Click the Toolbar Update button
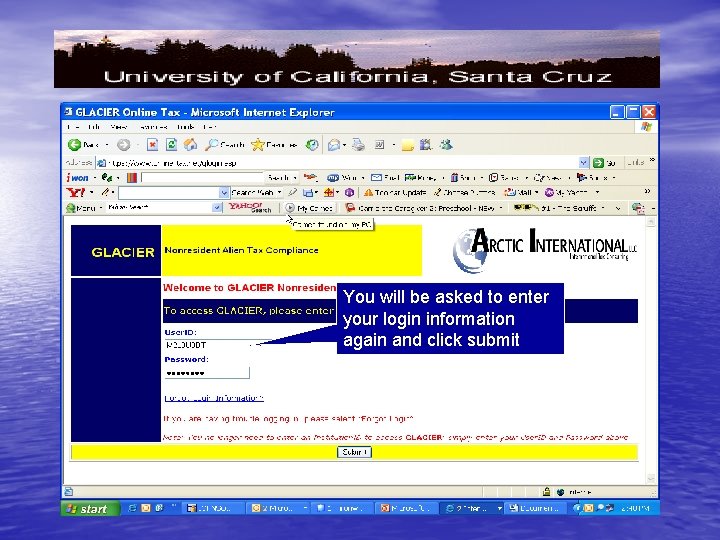This screenshot has width=720, height=540. tap(395, 192)
